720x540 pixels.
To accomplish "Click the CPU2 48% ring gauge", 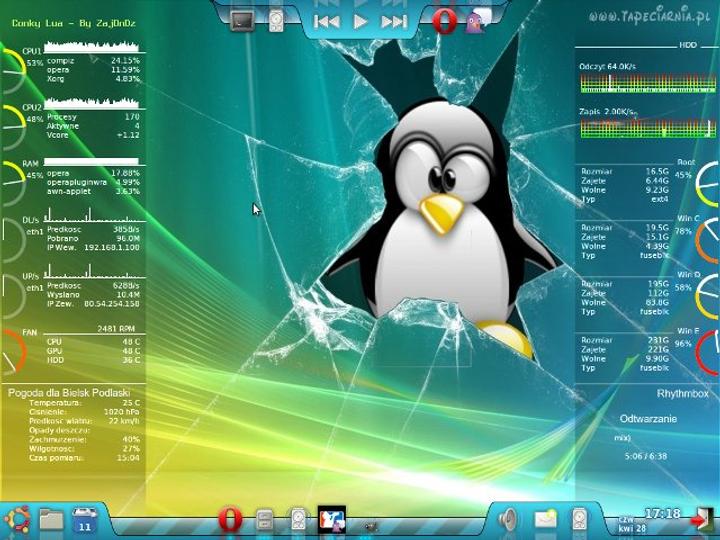I will (x=14, y=127).
